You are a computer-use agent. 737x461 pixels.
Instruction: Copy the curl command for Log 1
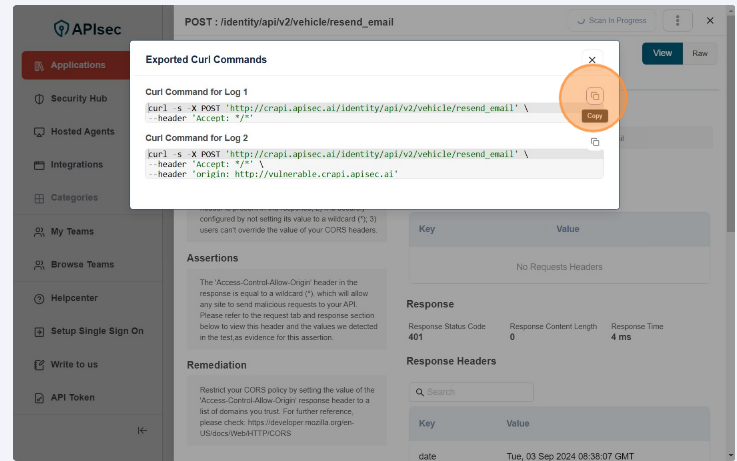[594, 95]
